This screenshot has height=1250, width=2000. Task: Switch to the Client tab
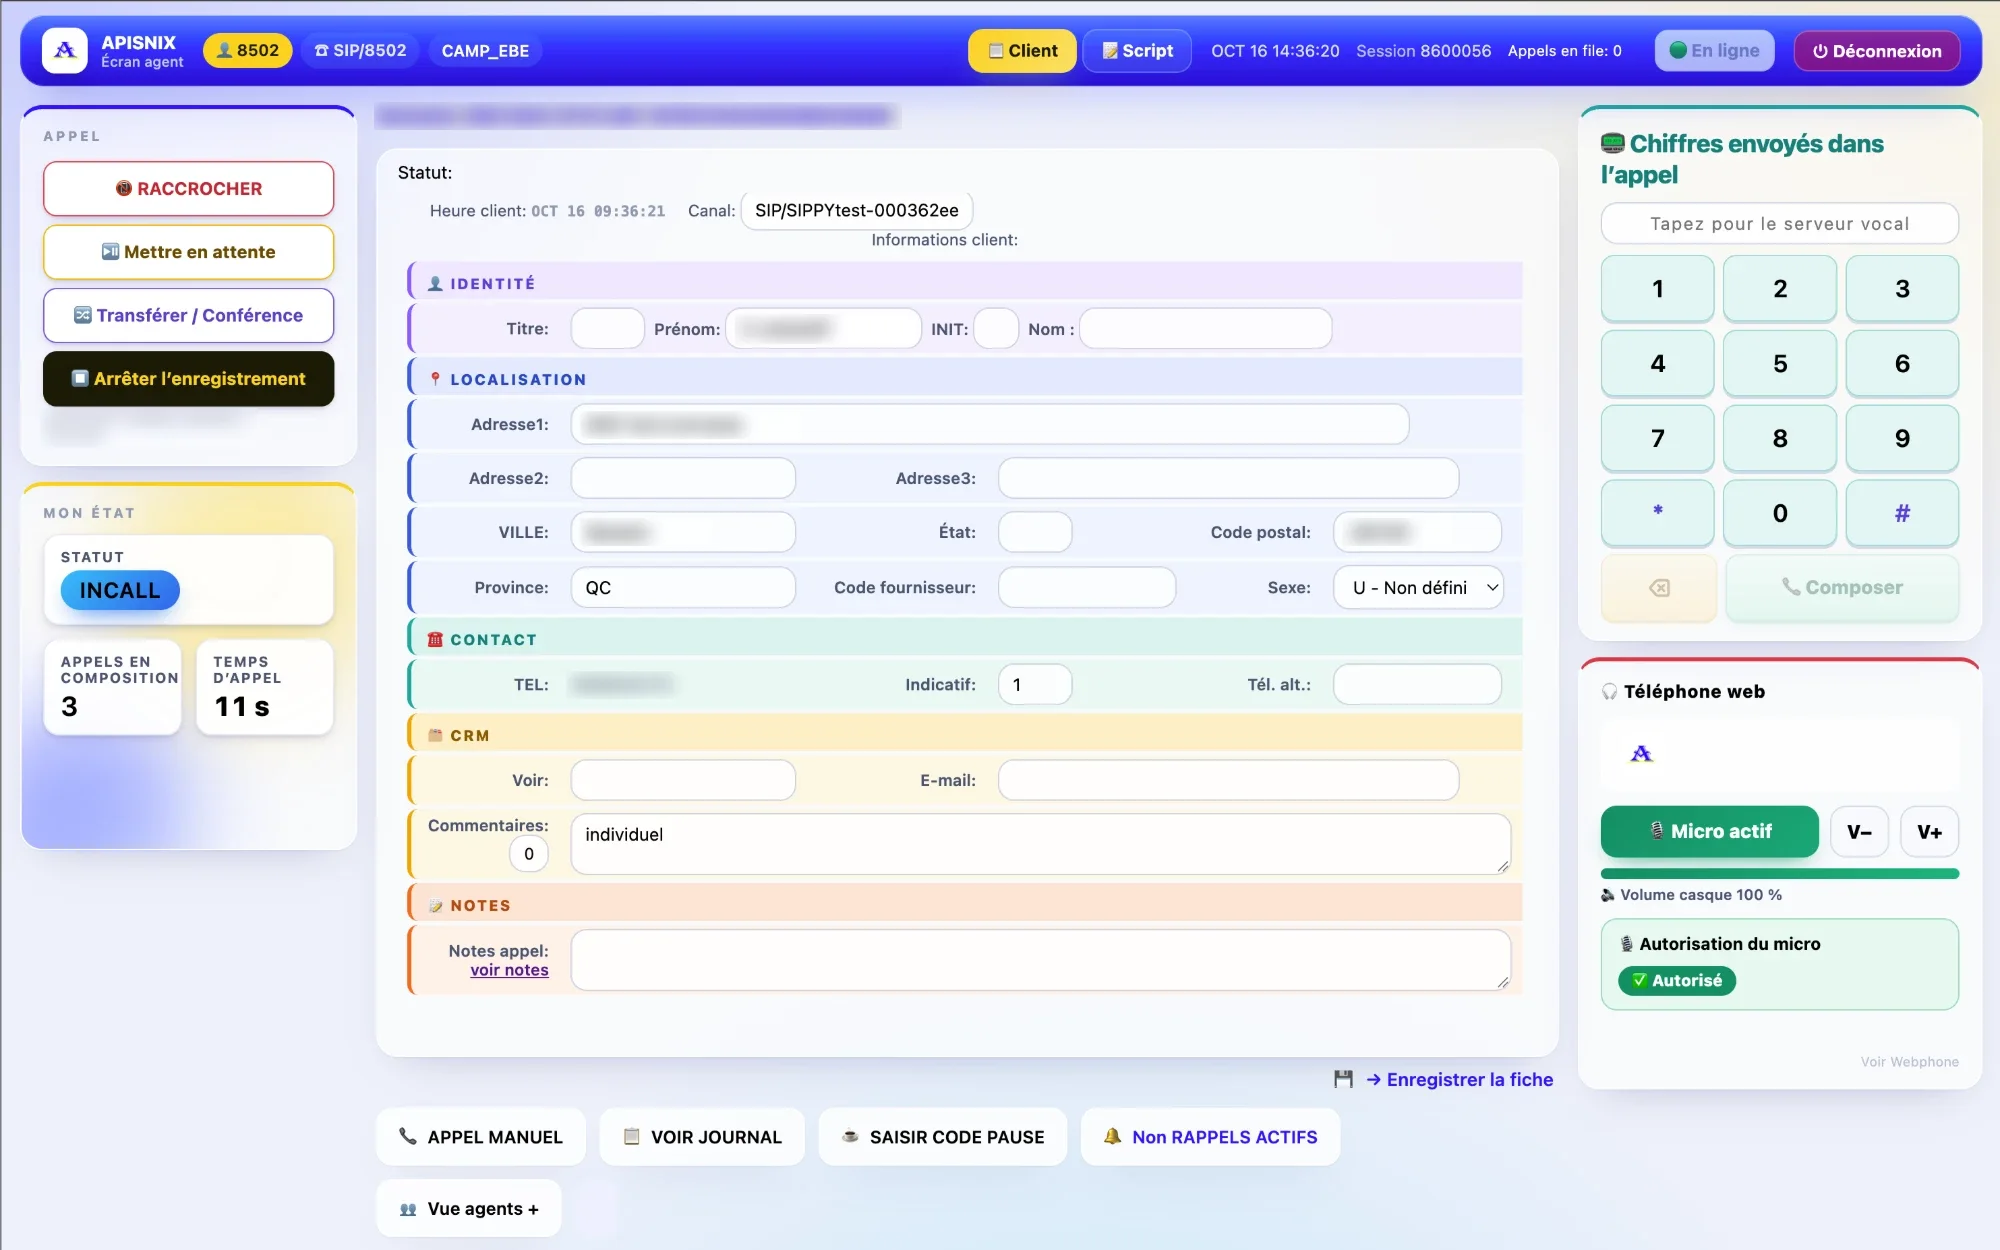1022,50
